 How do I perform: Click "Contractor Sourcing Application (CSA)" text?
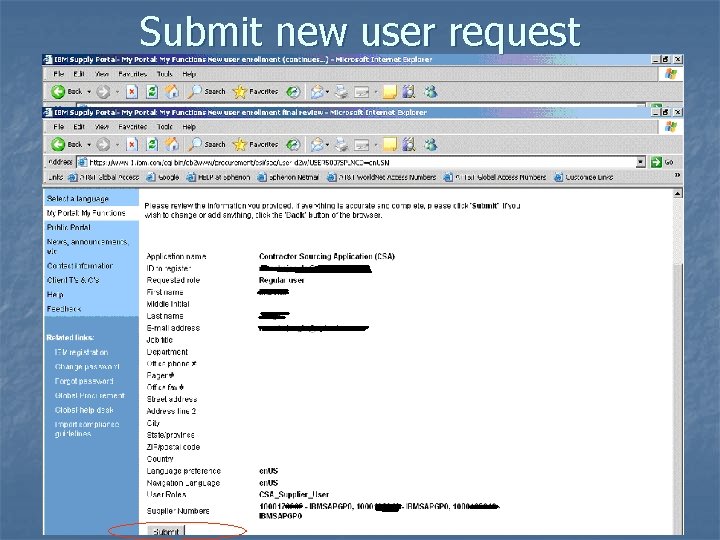pyautogui.click(x=327, y=256)
